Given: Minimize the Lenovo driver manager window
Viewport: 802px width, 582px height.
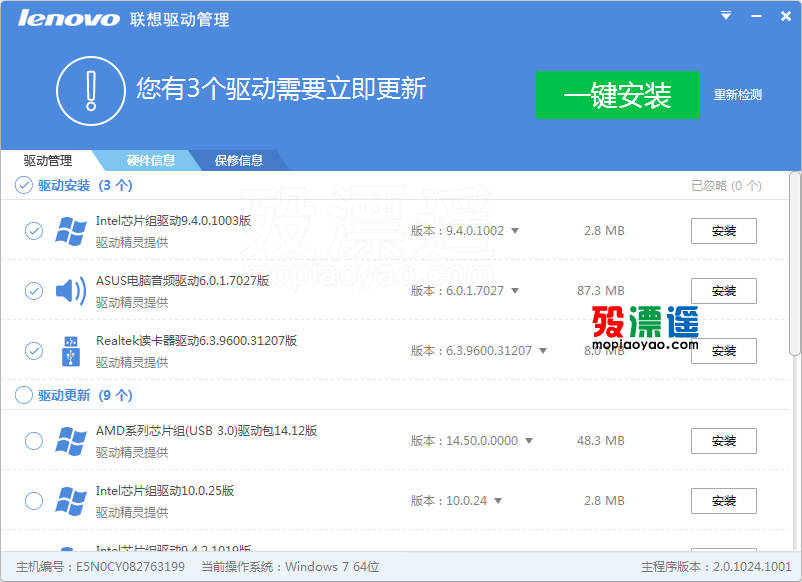Looking at the screenshot, I should click(x=756, y=16).
